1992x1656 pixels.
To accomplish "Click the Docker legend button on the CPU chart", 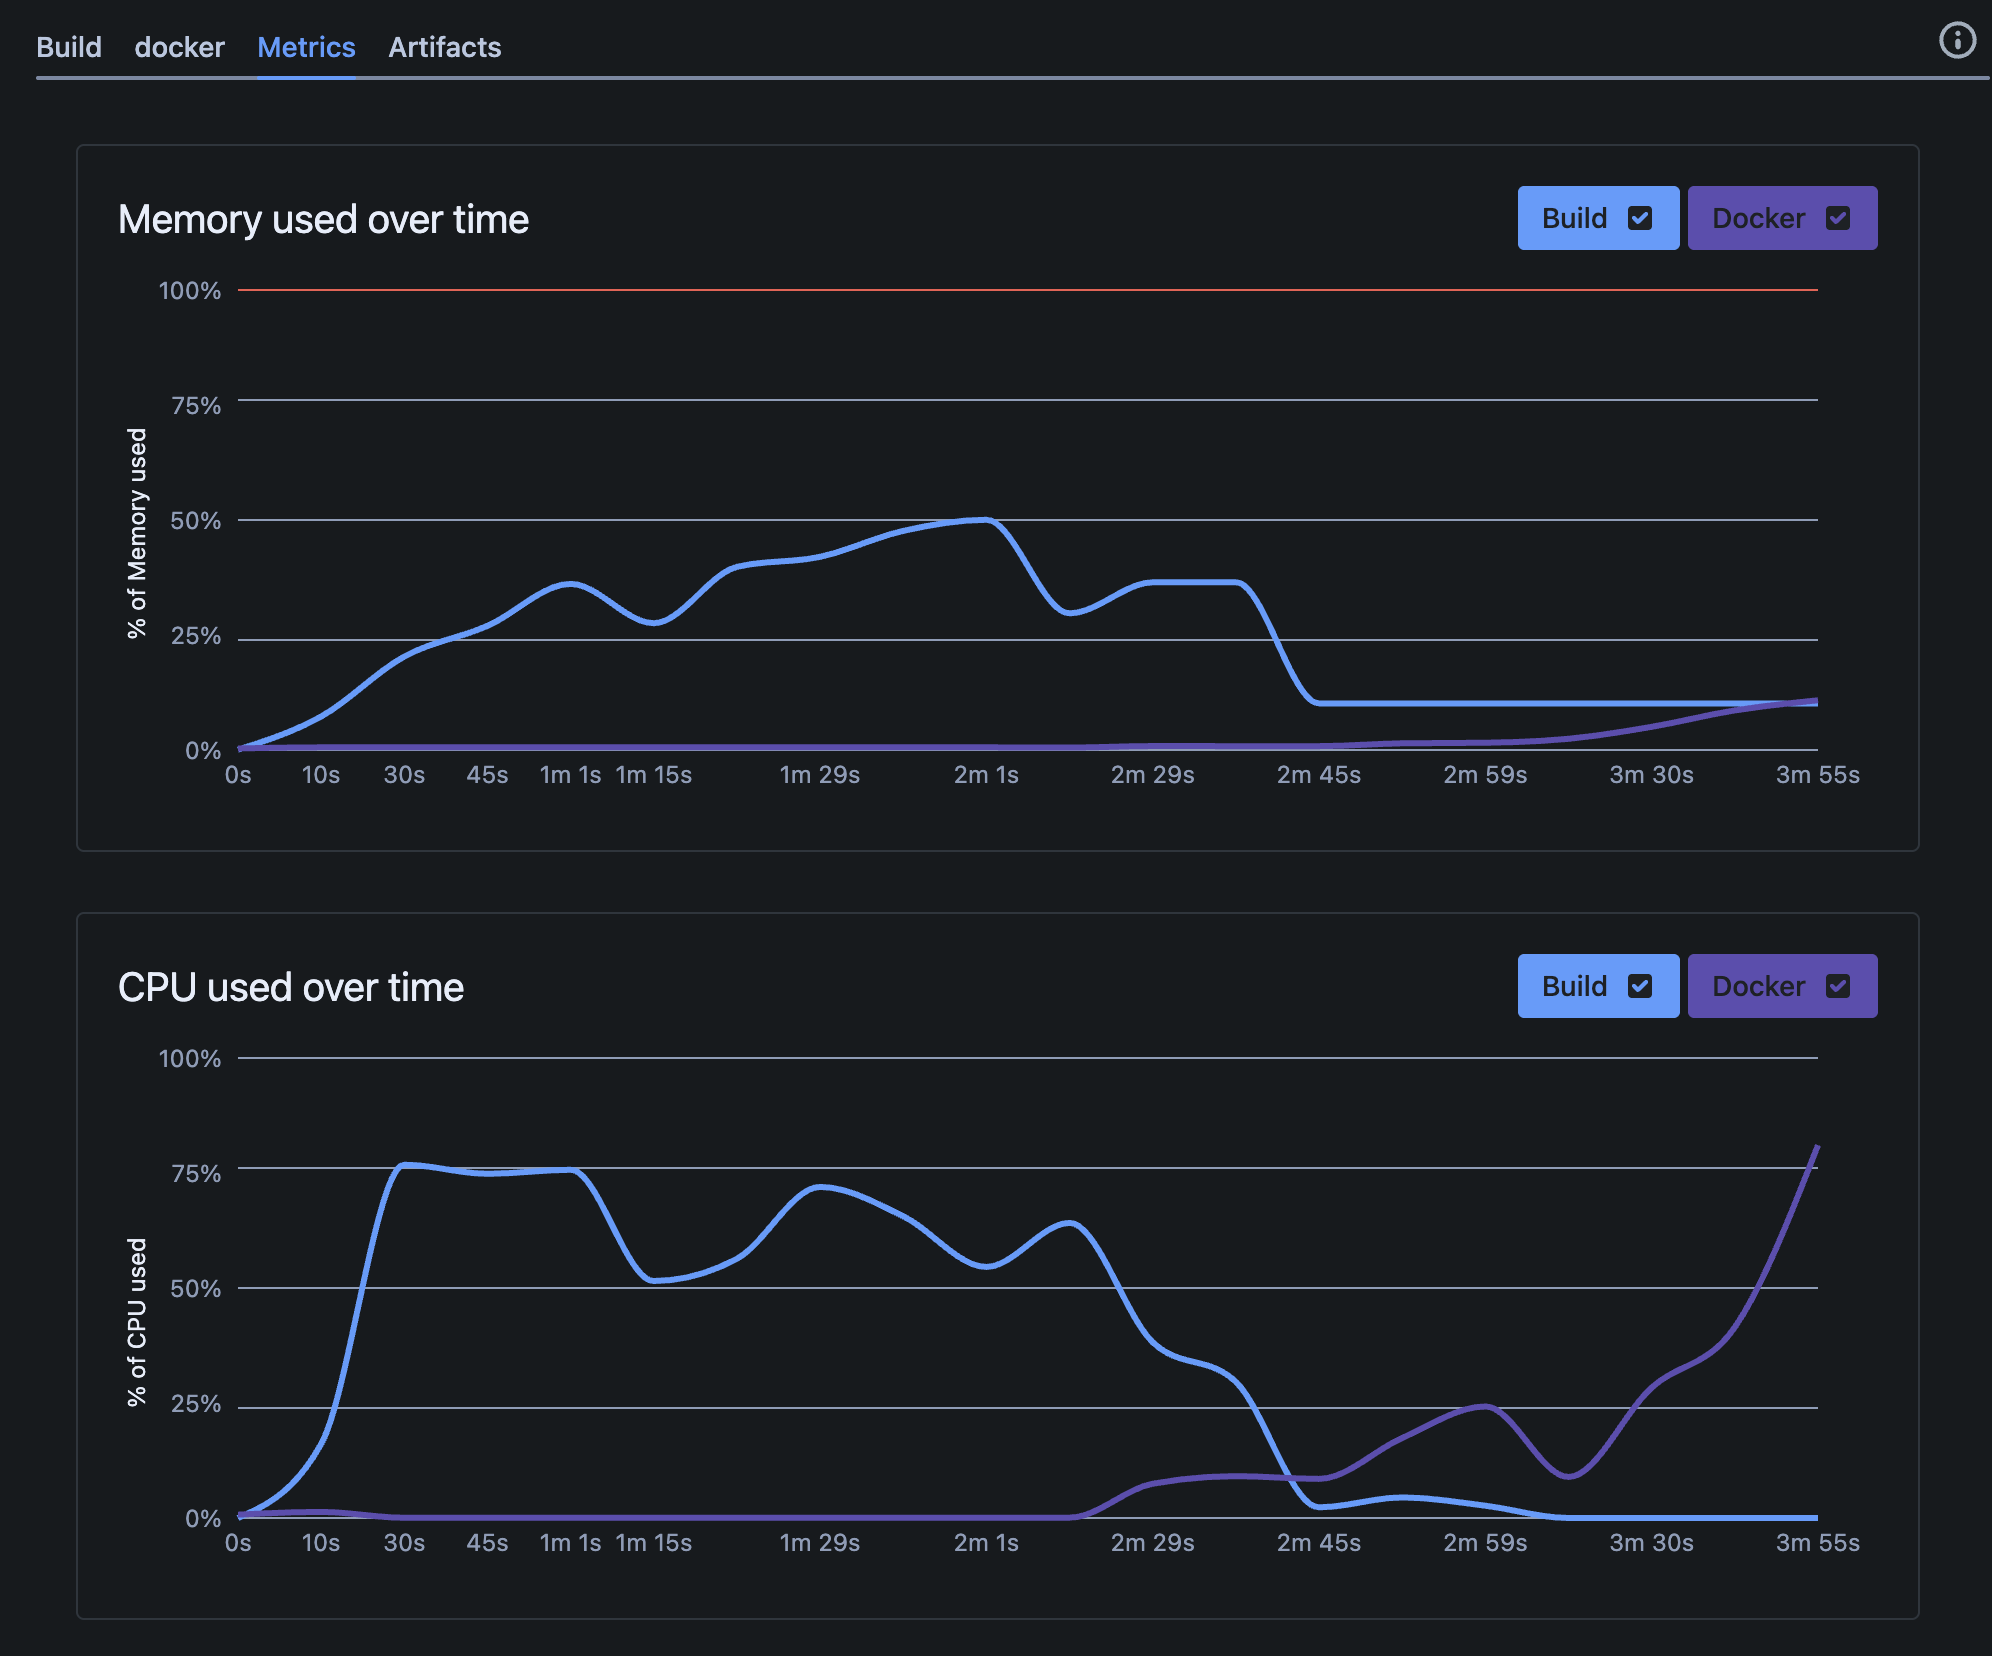I will 1782,985.
